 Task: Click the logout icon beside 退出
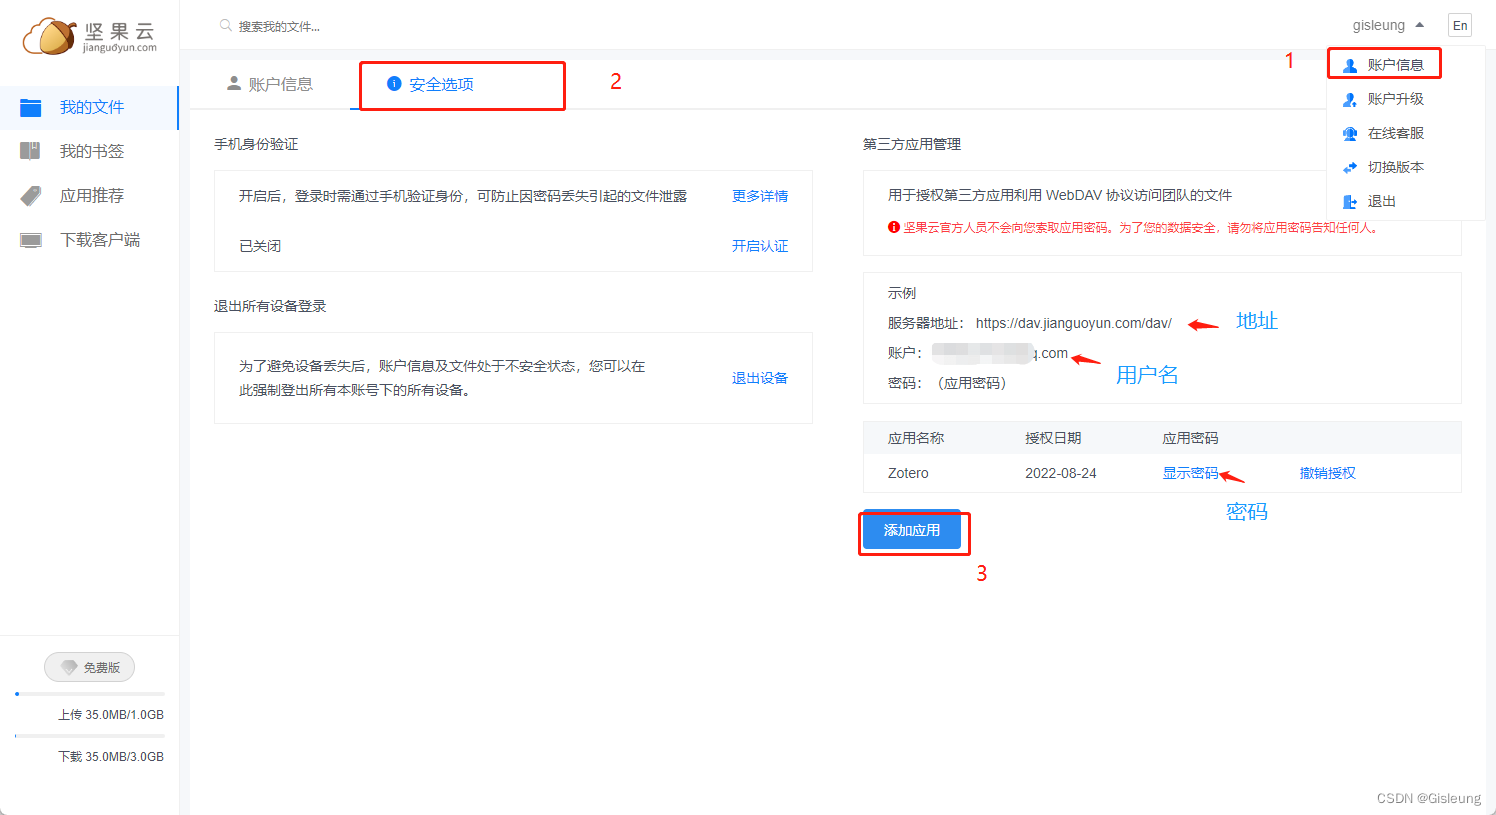pos(1350,201)
